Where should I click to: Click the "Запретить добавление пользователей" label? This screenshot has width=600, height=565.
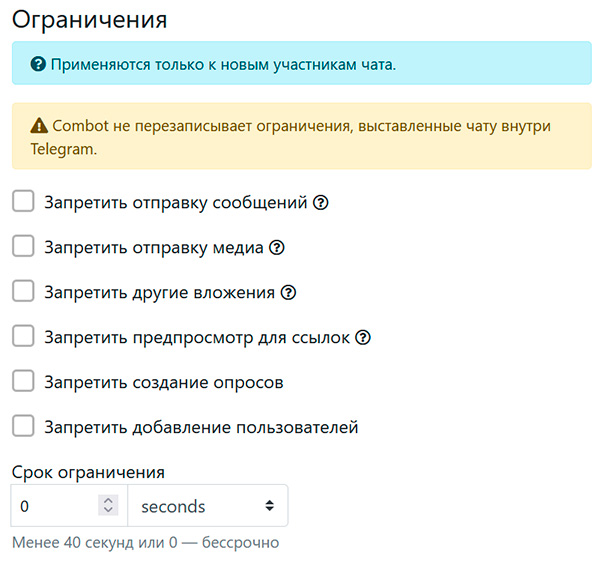[201, 428]
